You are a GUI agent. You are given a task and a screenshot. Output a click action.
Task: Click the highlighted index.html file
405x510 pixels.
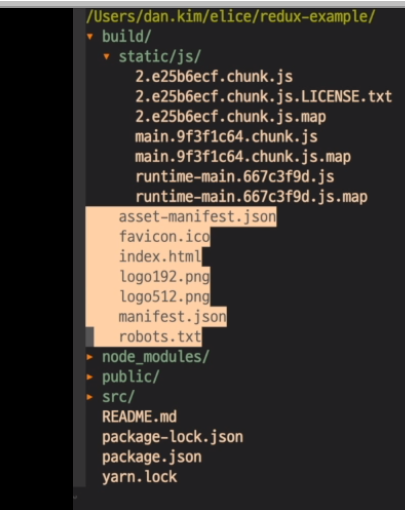(x=160, y=257)
